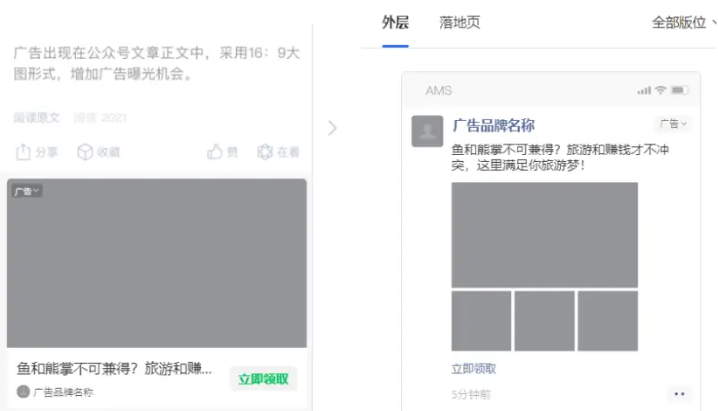
Task: Click the Wi-Fi icon in phone status bar
Action: (x=660, y=90)
